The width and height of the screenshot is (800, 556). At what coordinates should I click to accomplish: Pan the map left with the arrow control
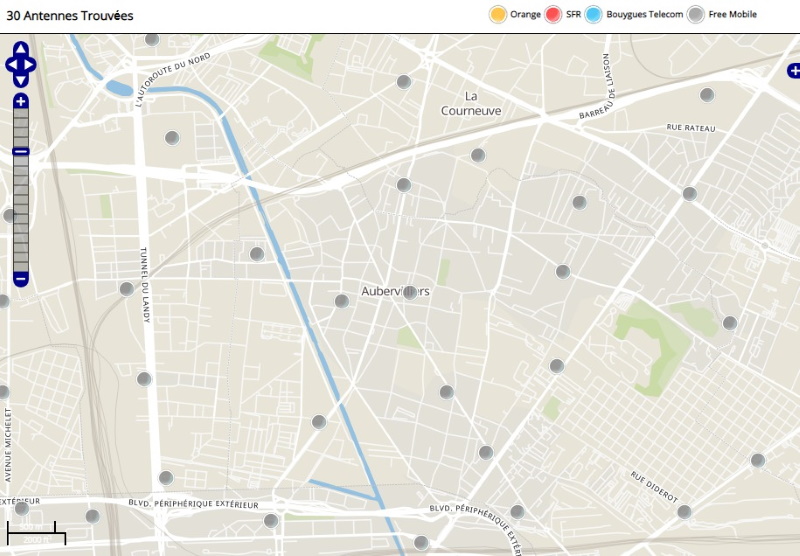click(12, 65)
